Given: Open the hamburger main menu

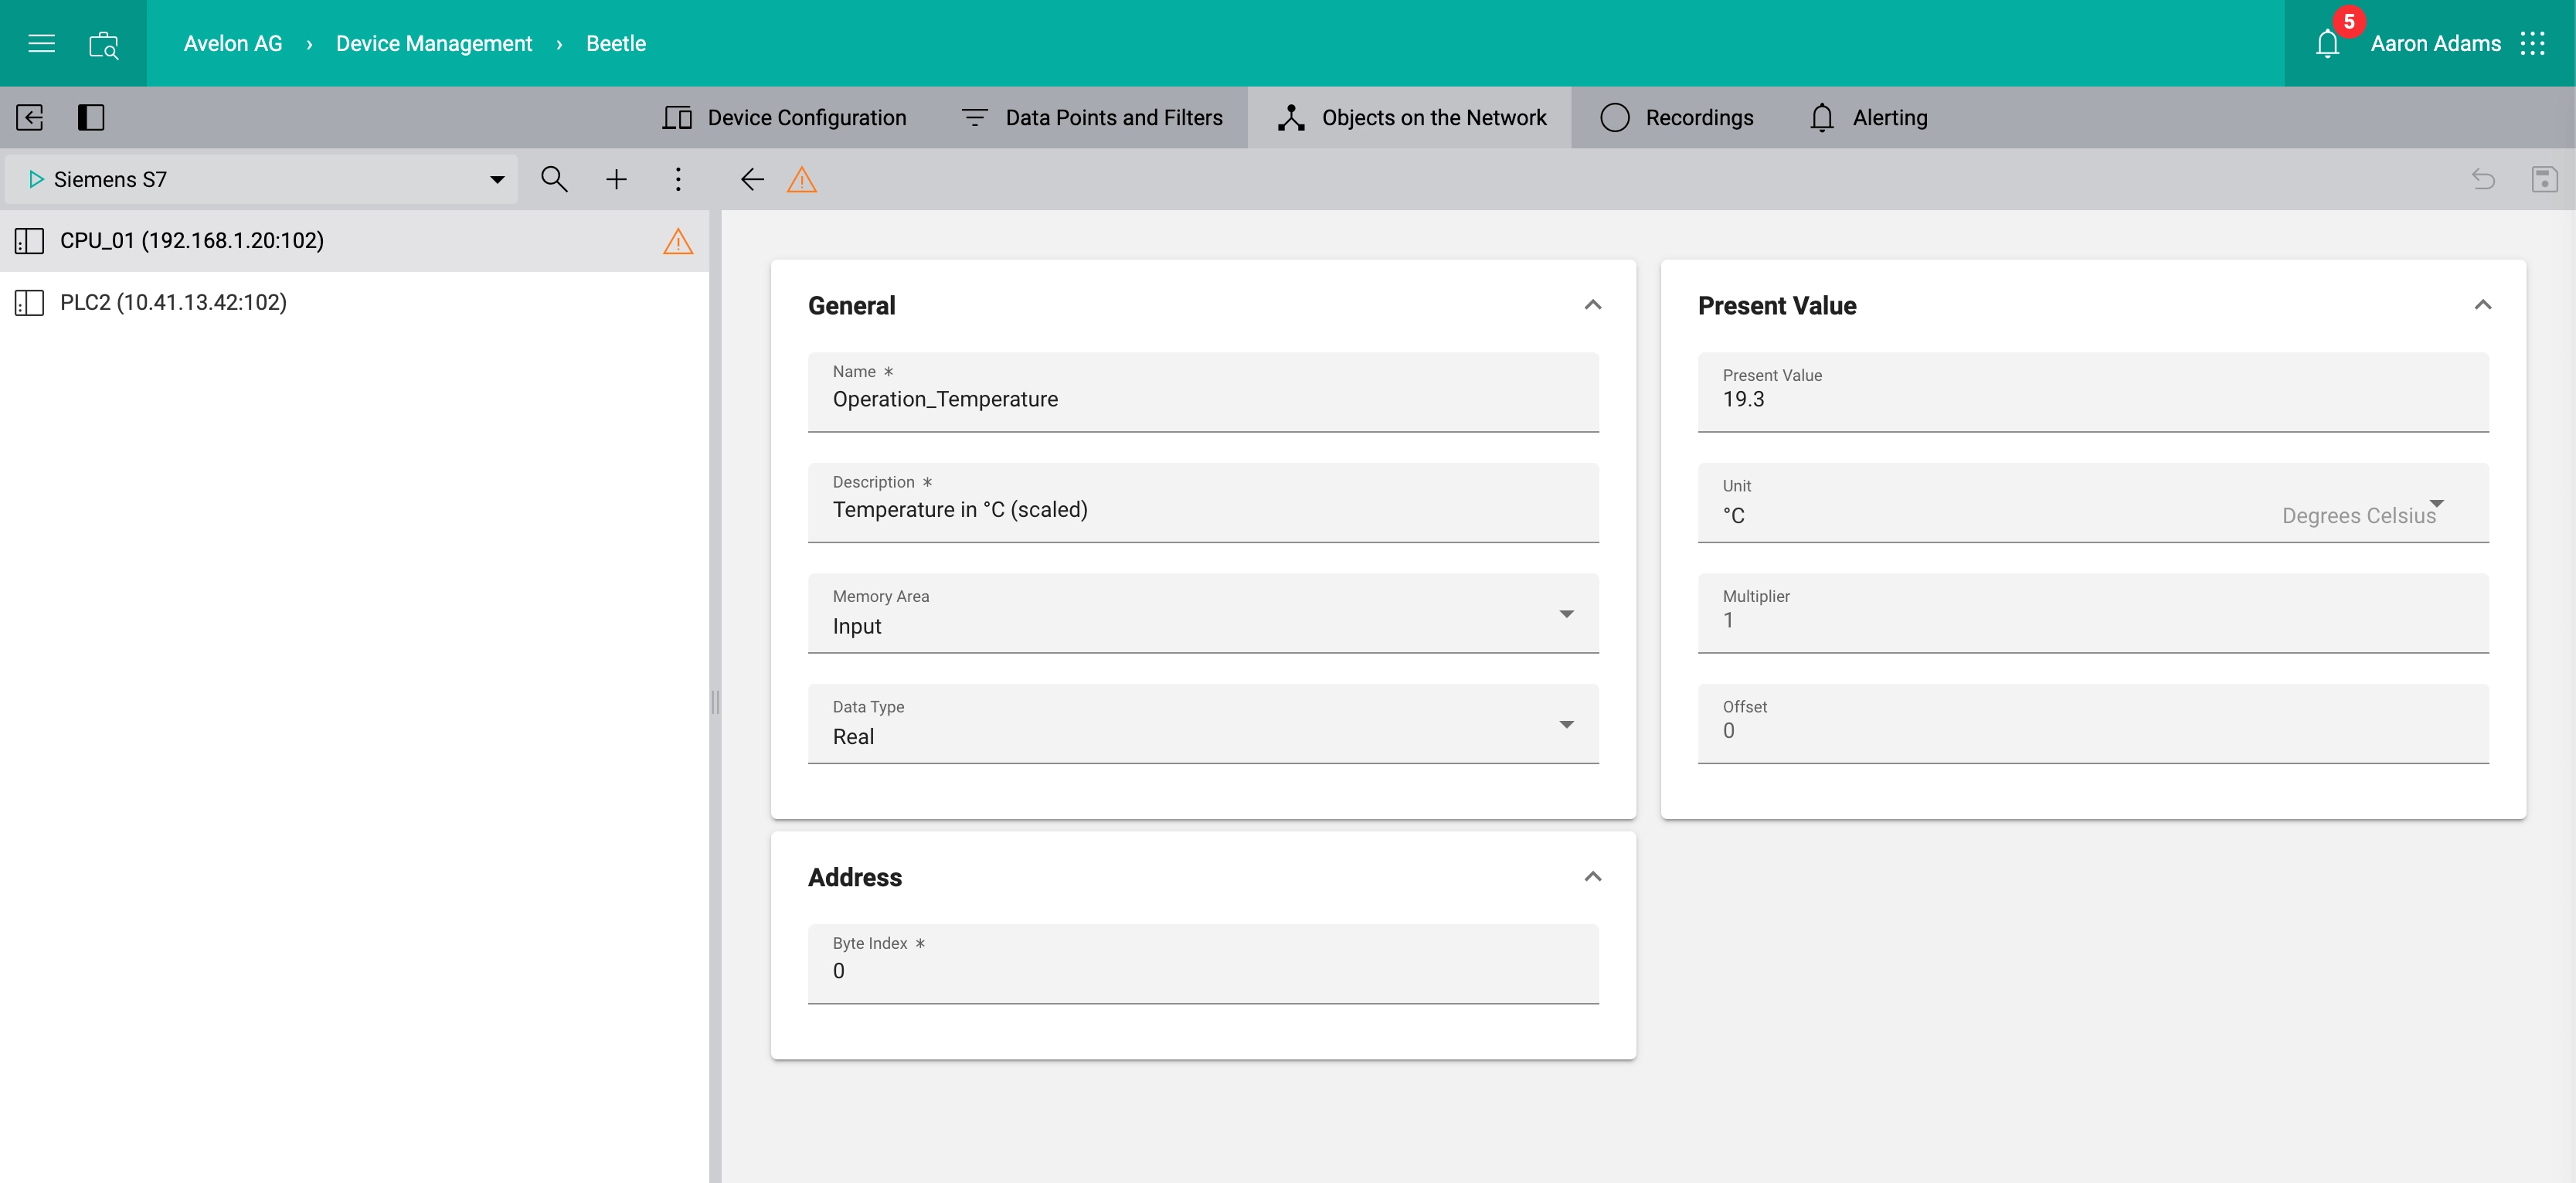Looking at the screenshot, I should [x=41, y=43].
